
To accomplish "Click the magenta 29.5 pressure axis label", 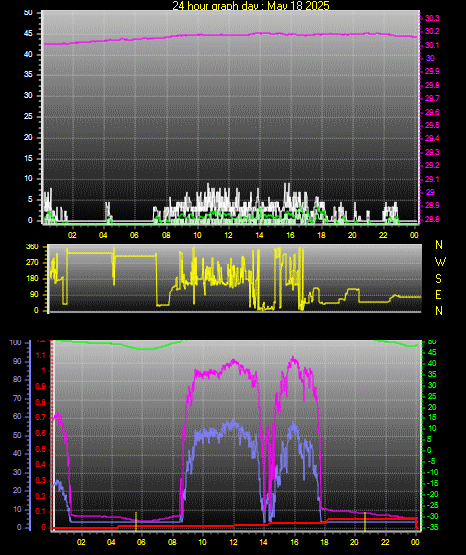I will tap(432, 125).
